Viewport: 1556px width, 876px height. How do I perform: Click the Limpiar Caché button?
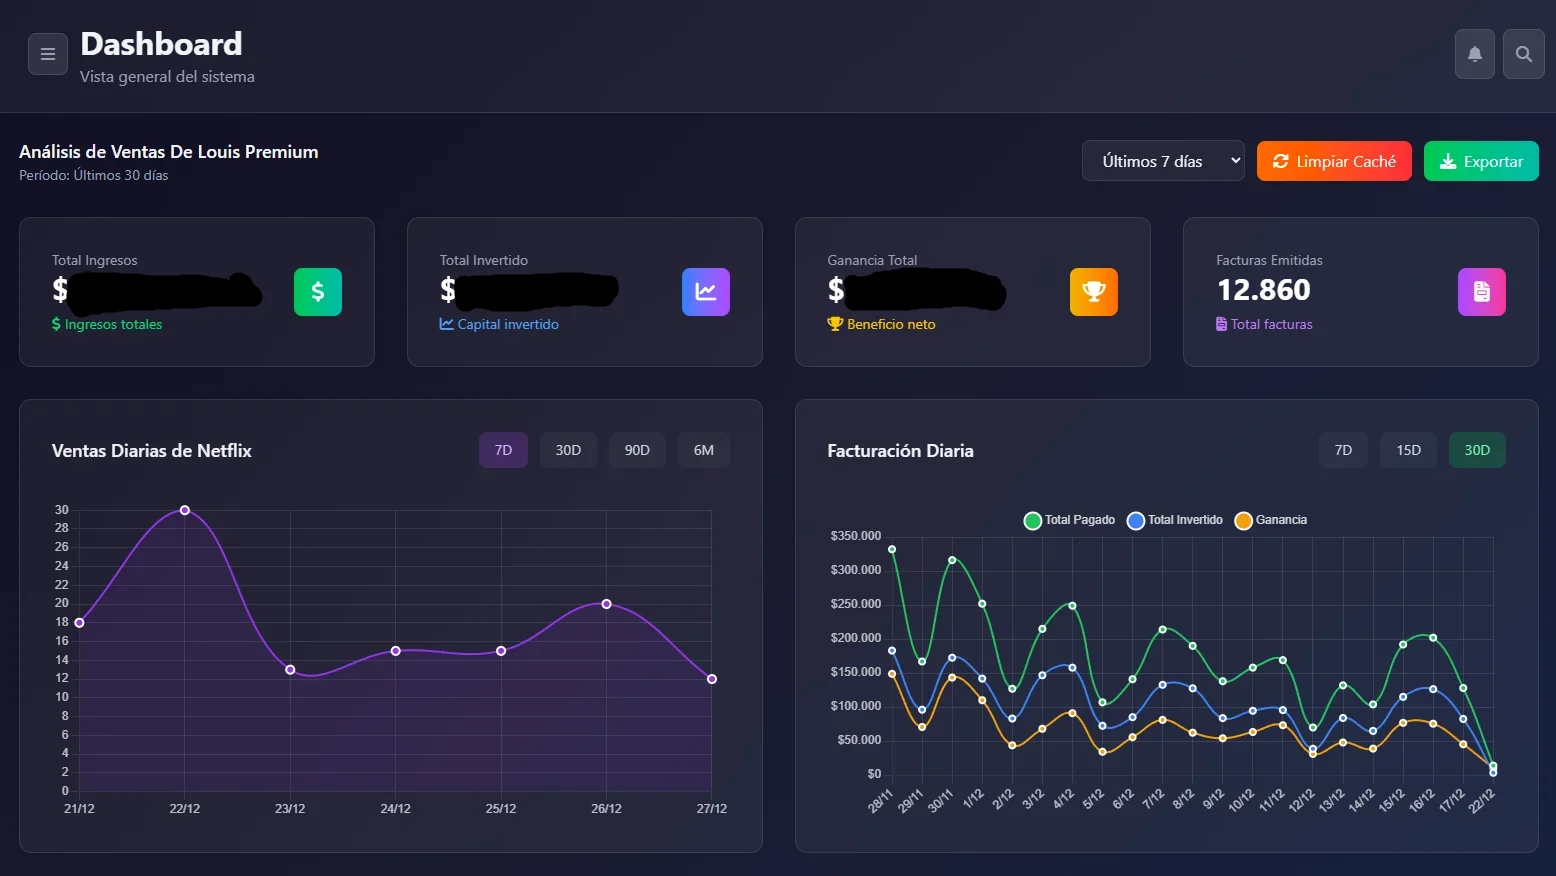point(1334,161)
